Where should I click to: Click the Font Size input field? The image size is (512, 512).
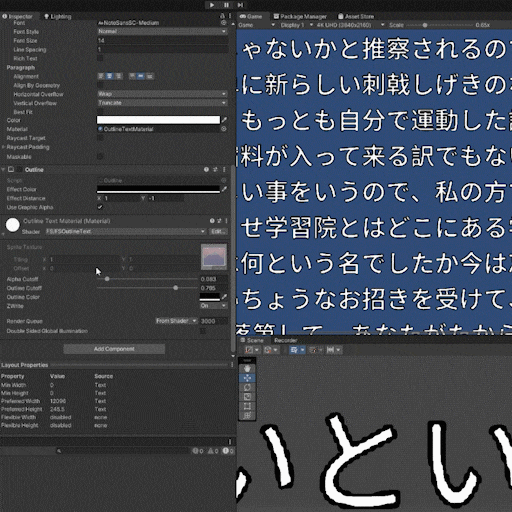click(162, 40)
